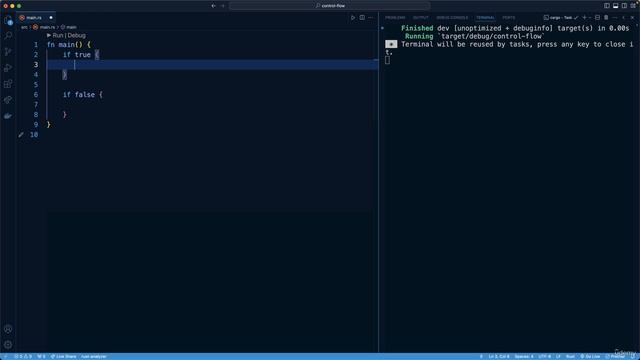Screen dimensions: 640x360
Task: Open the Run and Debug view
Action: (8, 68)
